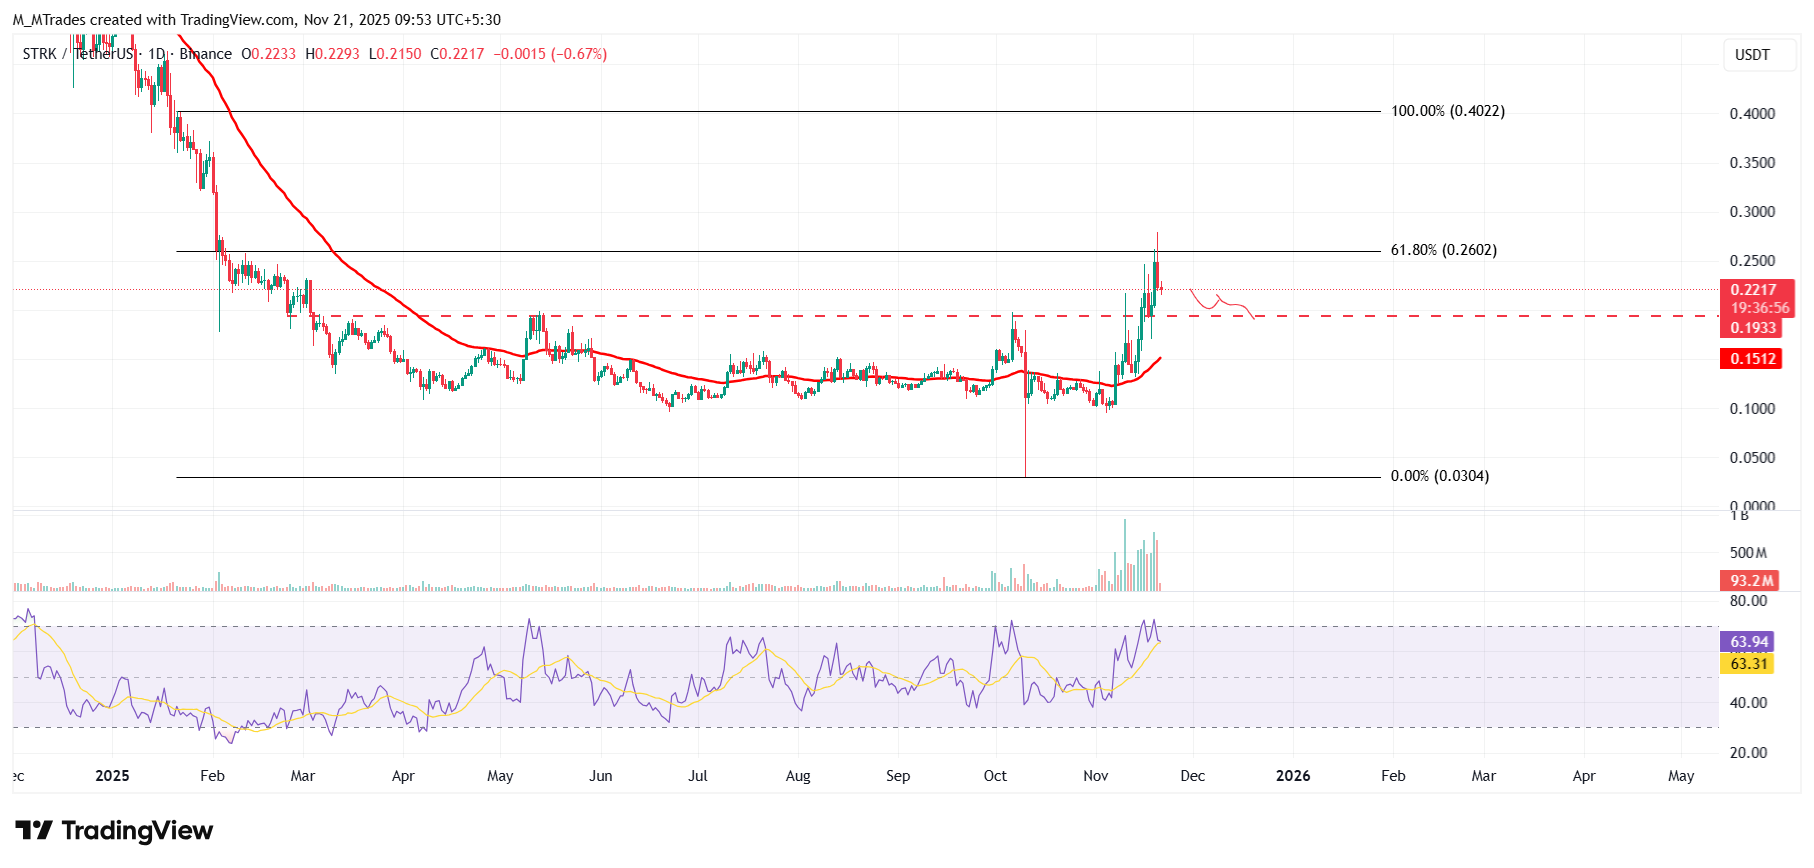
Task: Select the yellow RSI average label 63.31
Action: (x=1748, y=664)
